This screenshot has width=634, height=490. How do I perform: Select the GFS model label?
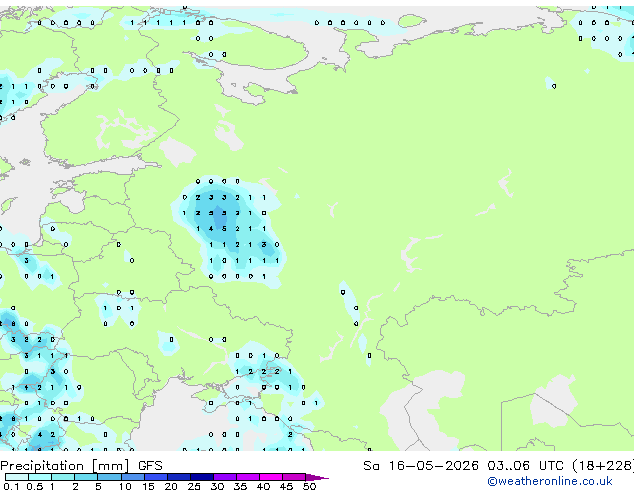pos(150,466)
